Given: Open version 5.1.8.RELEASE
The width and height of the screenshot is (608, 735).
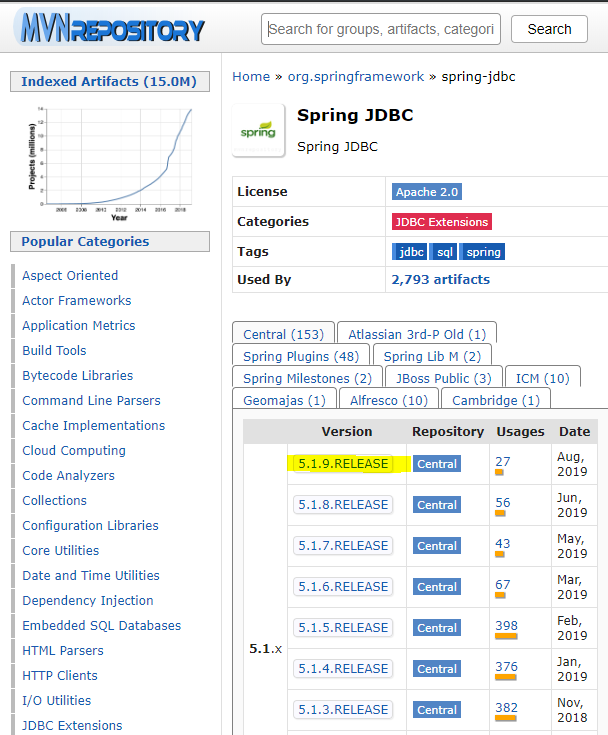Looking at the screenshot, I should coord(343,504).
